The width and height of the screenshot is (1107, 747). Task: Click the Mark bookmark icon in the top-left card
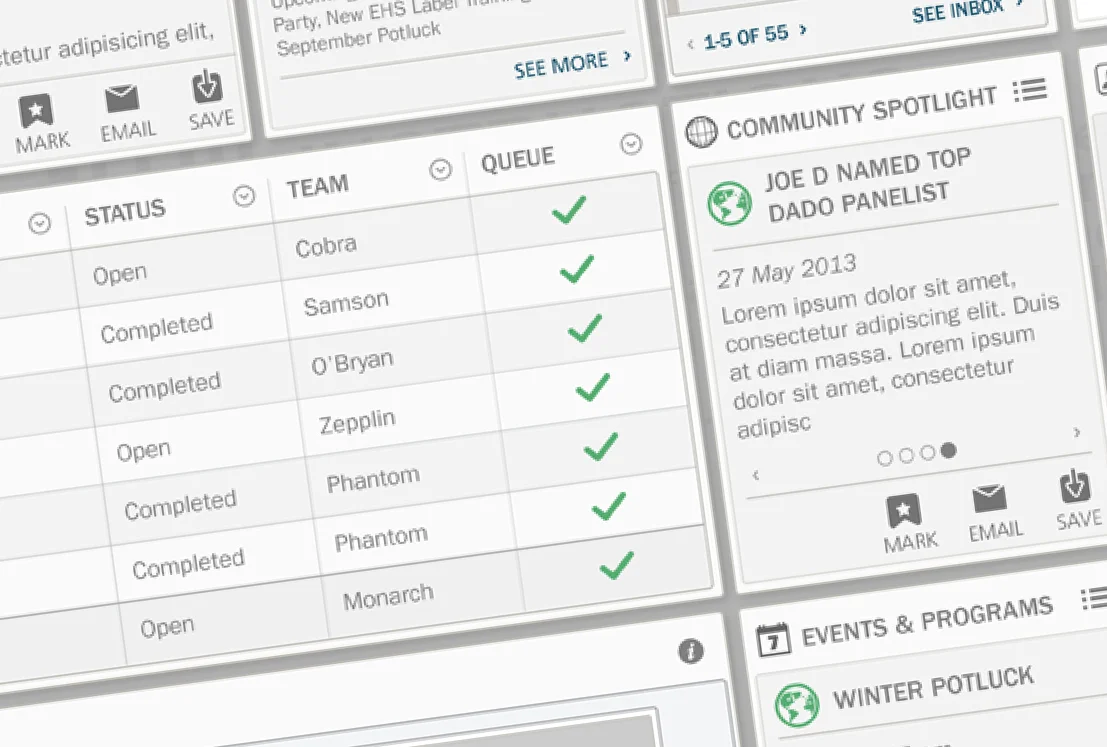pyautogui.click(x=36, y=111)
